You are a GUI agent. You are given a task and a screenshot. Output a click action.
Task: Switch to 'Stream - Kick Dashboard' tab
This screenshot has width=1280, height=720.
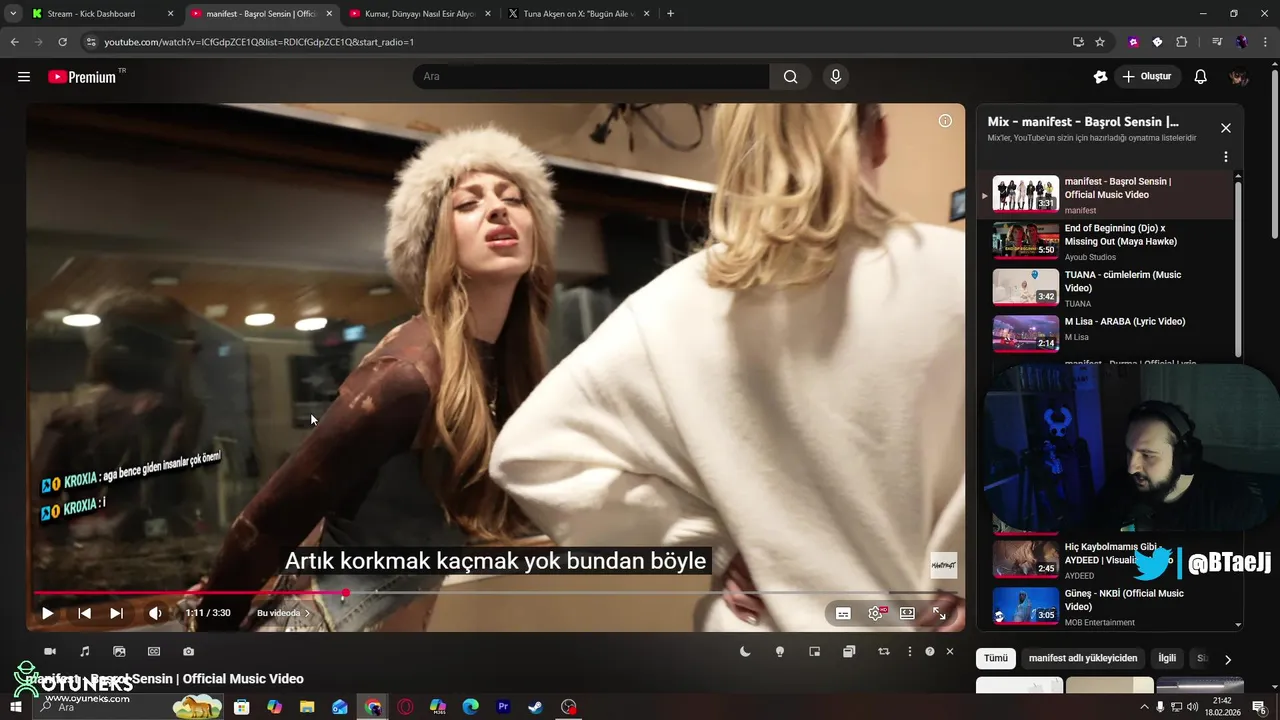(102, 14)
